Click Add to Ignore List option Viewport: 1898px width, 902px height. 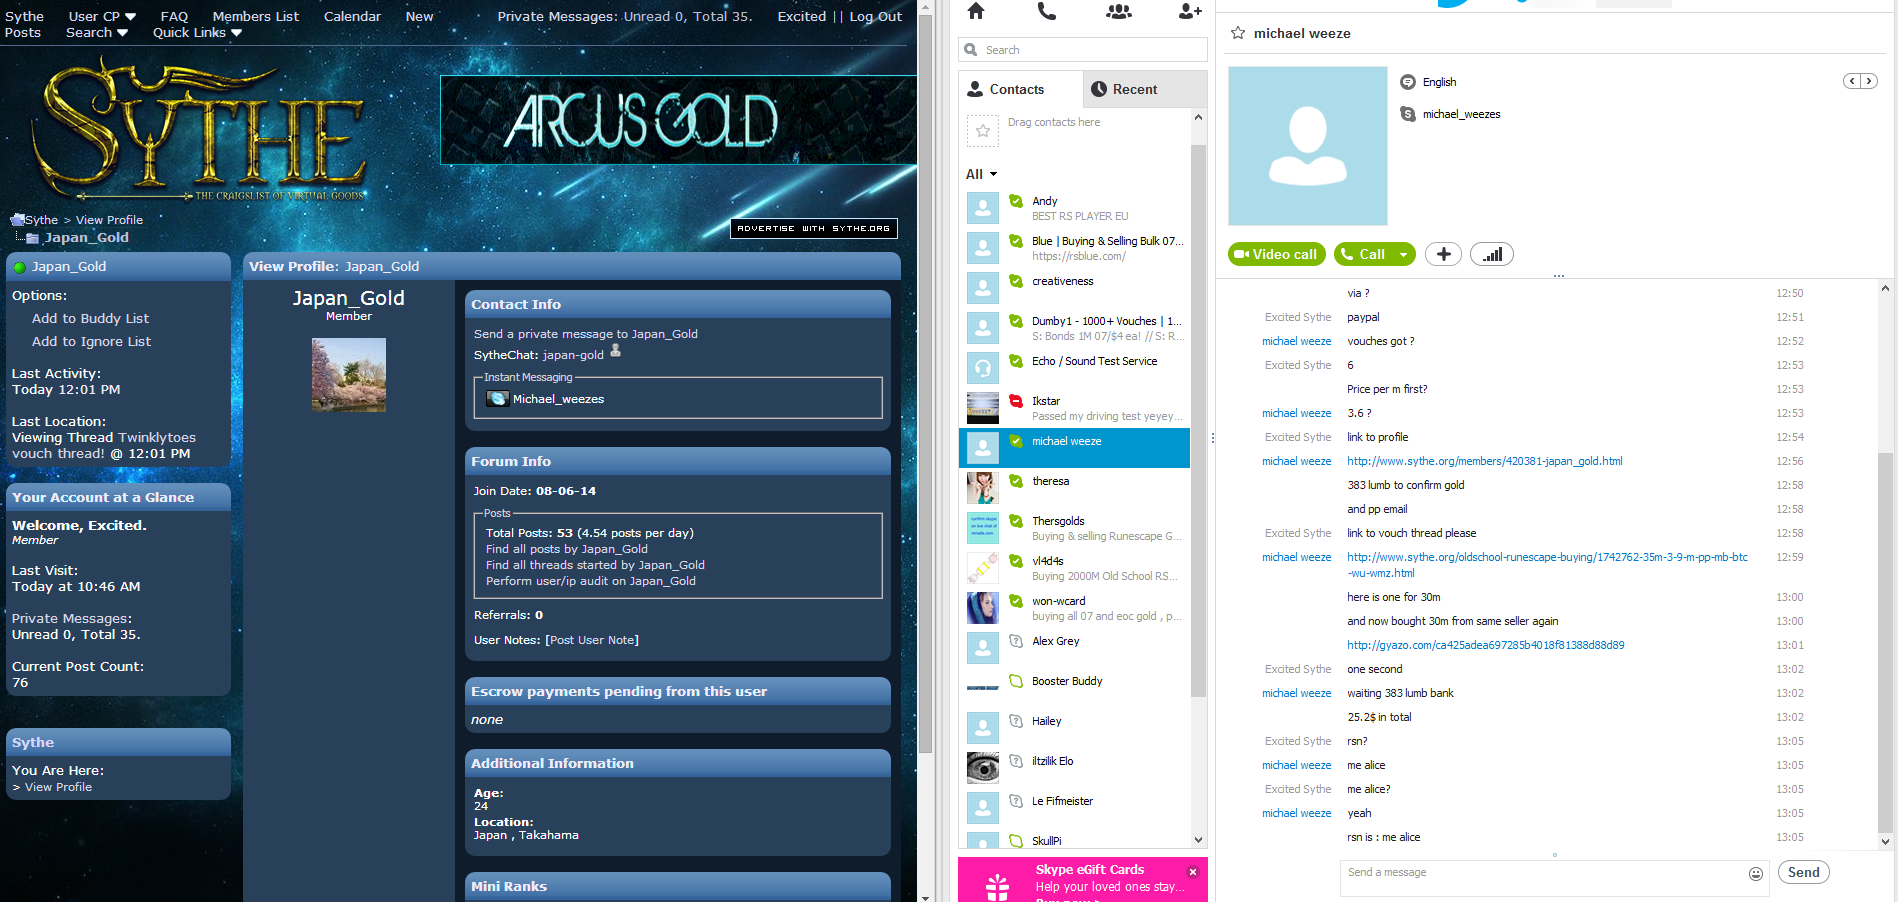pyautogui.click(x=91, y=341)
